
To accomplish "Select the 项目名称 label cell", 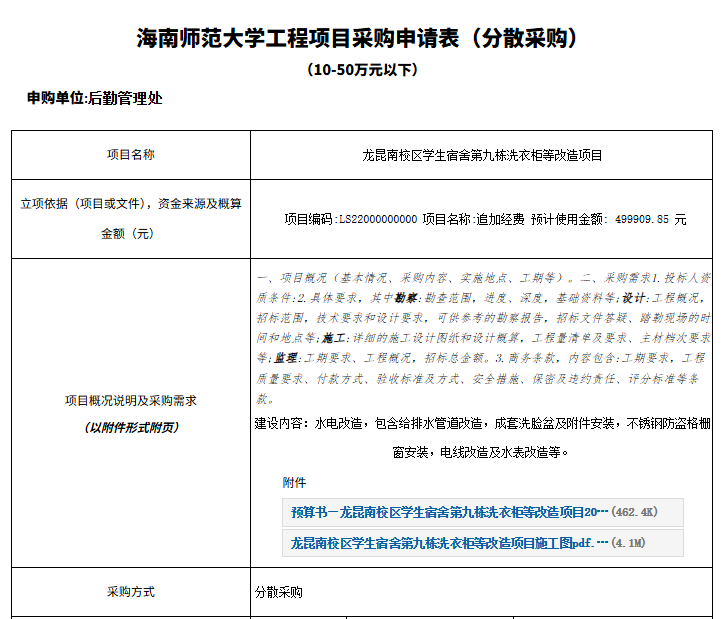I will [131, 155].
